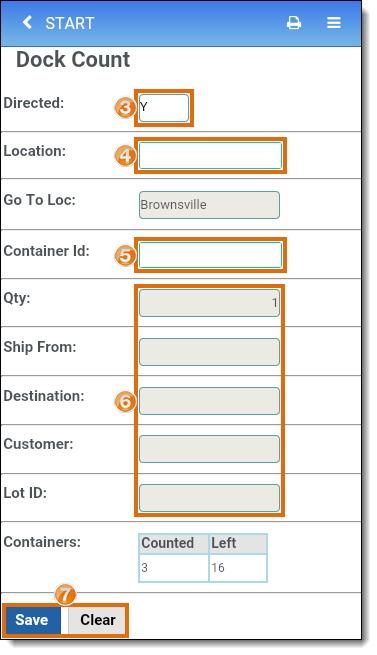This screenshot has width=377, height=655.
Task: Focus the Directed input field
Action: [164, 108]
